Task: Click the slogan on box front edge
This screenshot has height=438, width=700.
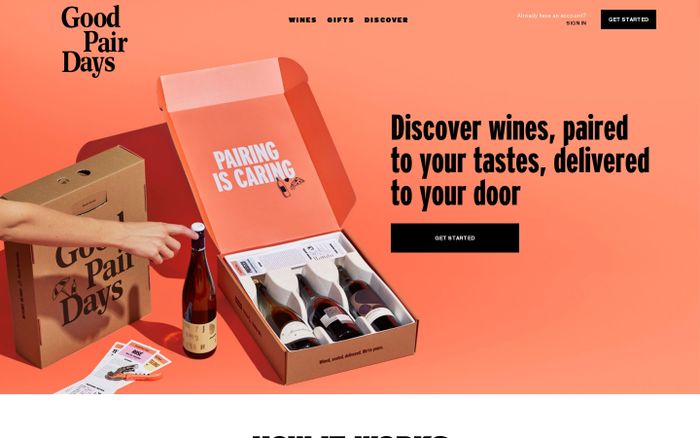Action: pos(351,355)
